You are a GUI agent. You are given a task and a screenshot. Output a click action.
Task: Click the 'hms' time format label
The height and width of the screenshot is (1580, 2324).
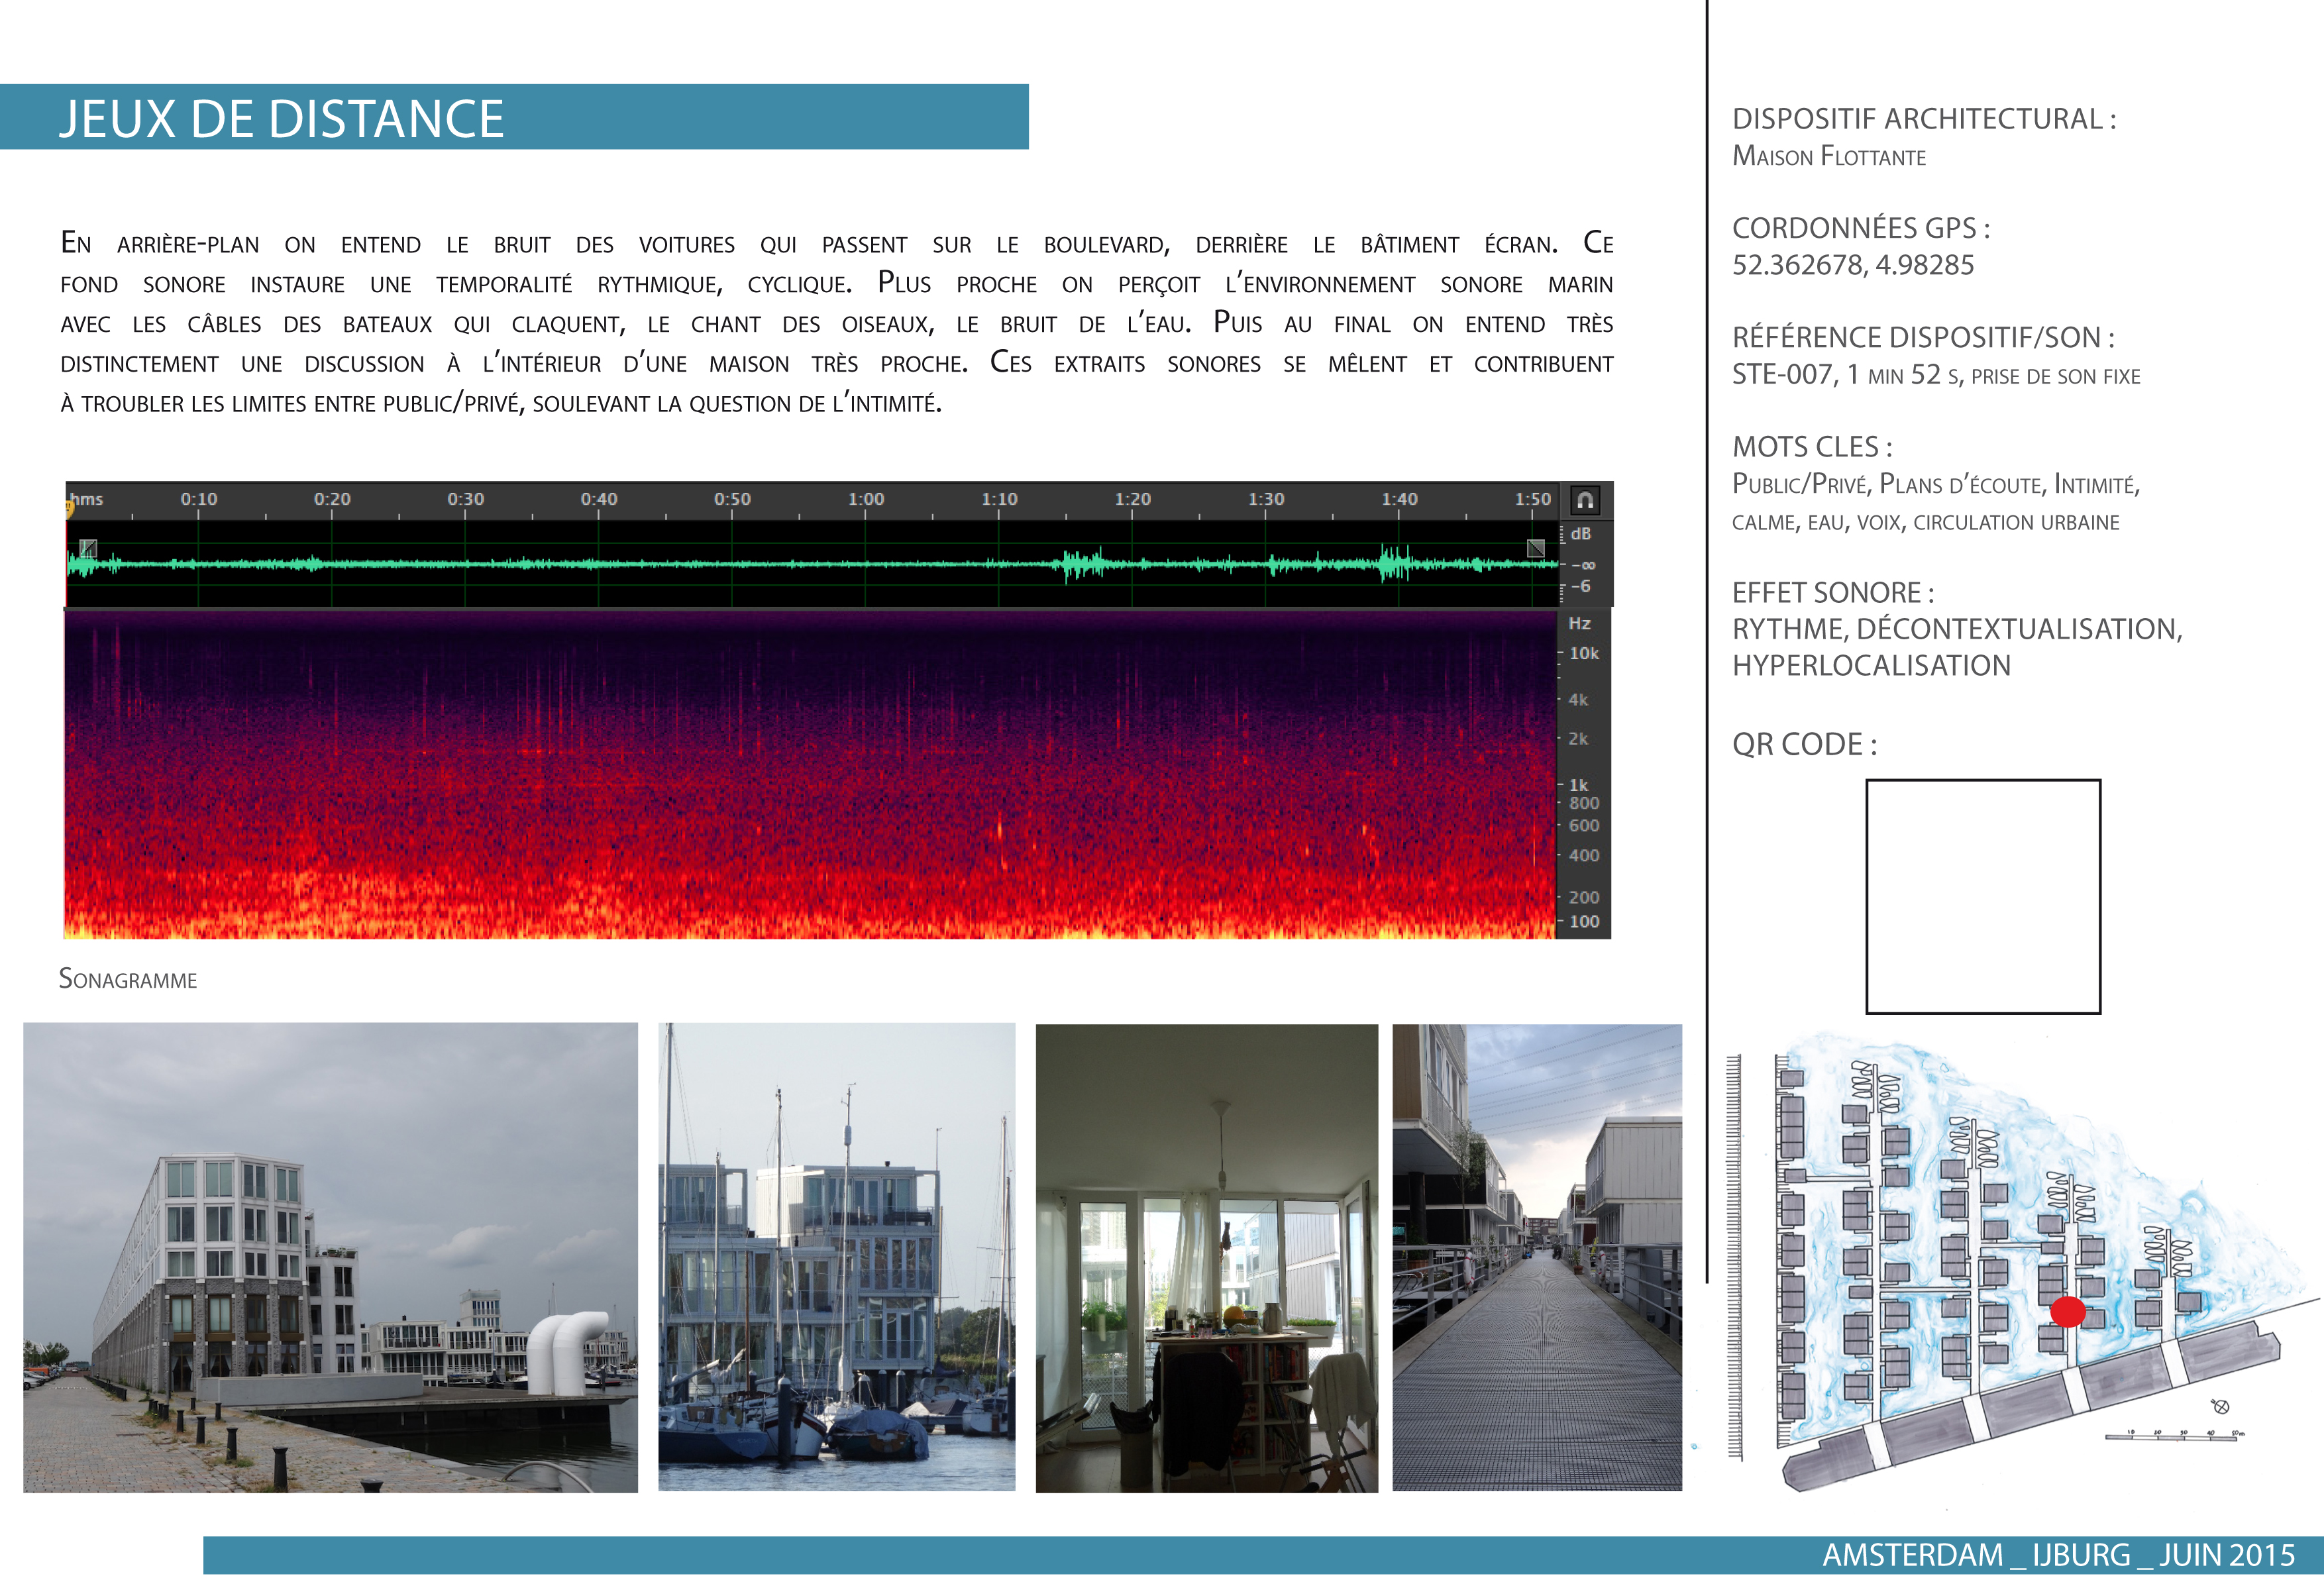tap(87, 499)
